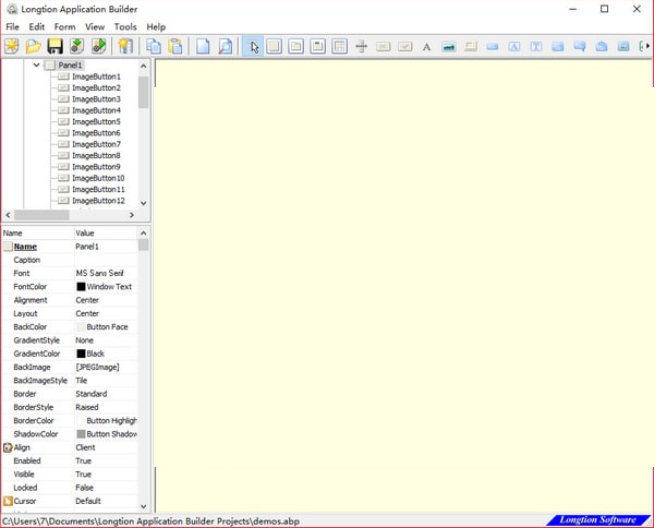
Task: Select the image picture component tool
Action: (x=448, y=46)
